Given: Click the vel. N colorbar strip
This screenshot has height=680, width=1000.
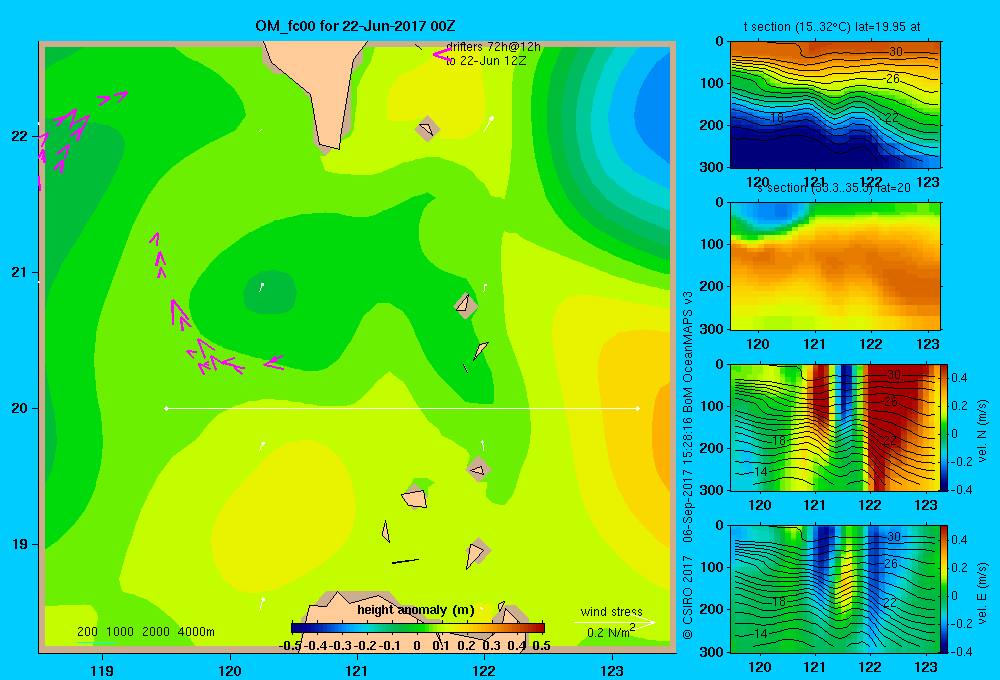Looking at the screenshot, I should coord(945,427).
